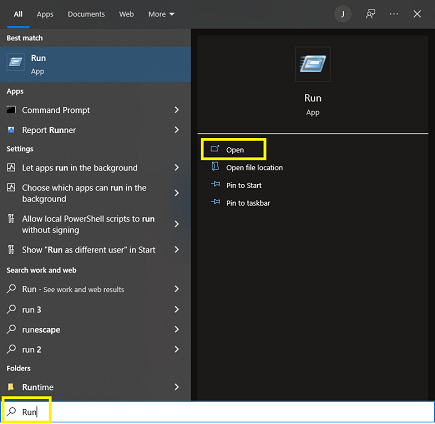Viewport: 435px width, 424px height.
Task: Expand the run 2 suggestion chevron
Action: [177, 349]
